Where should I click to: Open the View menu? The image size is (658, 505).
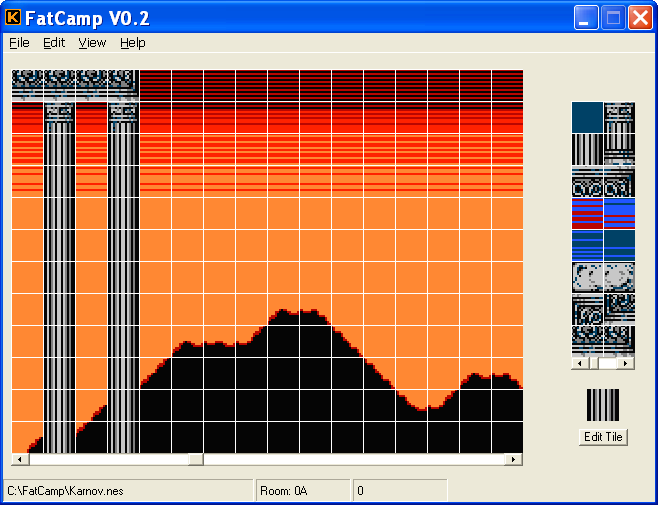pyautogui.click(x=92, y=43)
